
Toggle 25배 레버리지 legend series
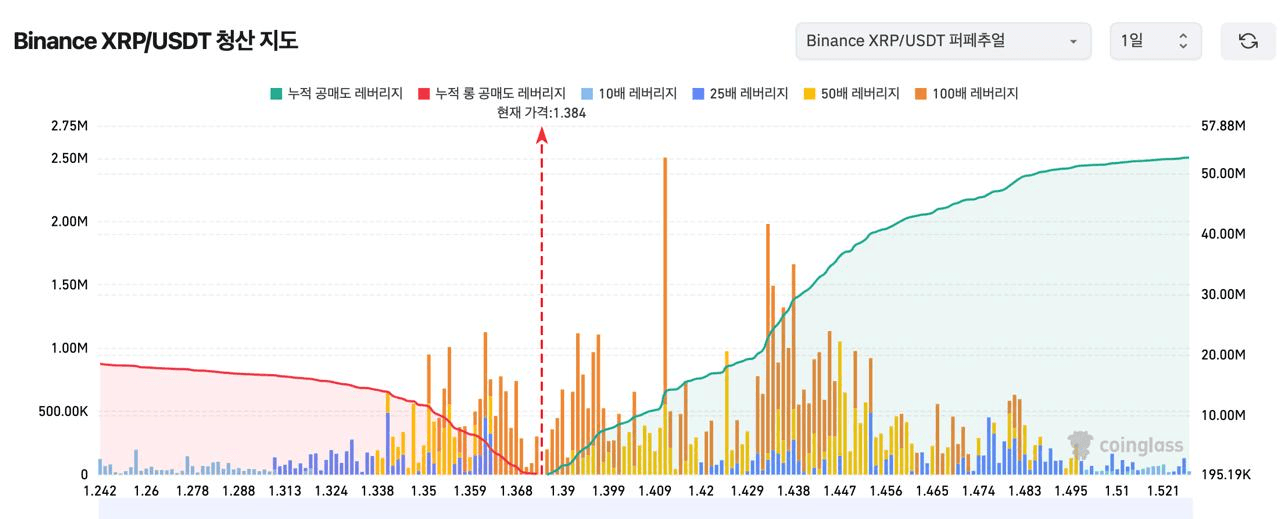(740, 93)
